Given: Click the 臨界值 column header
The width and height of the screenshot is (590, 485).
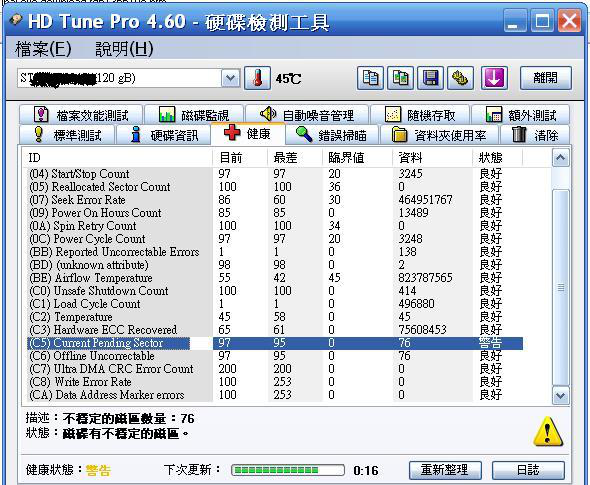Looking at the screenshot, I should pyautogui.click(x=357, y=158).
